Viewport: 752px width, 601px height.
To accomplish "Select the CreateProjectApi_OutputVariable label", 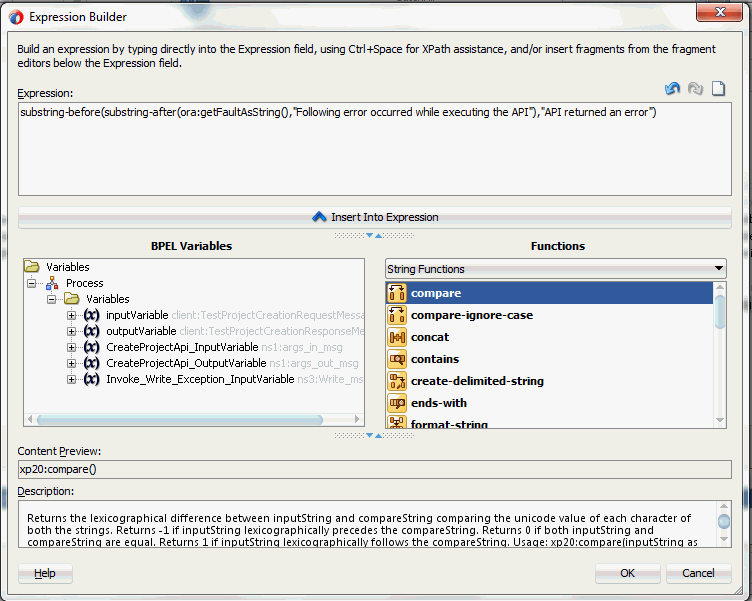I will 186,363.
